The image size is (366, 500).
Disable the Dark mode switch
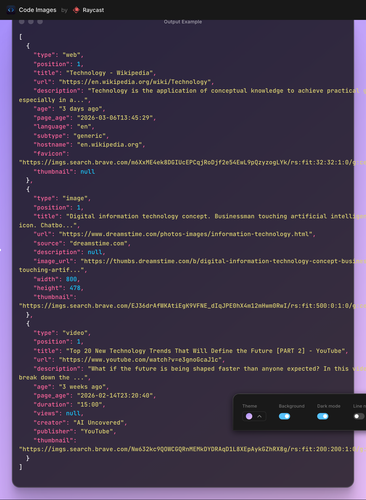click(x=323, y=416)
